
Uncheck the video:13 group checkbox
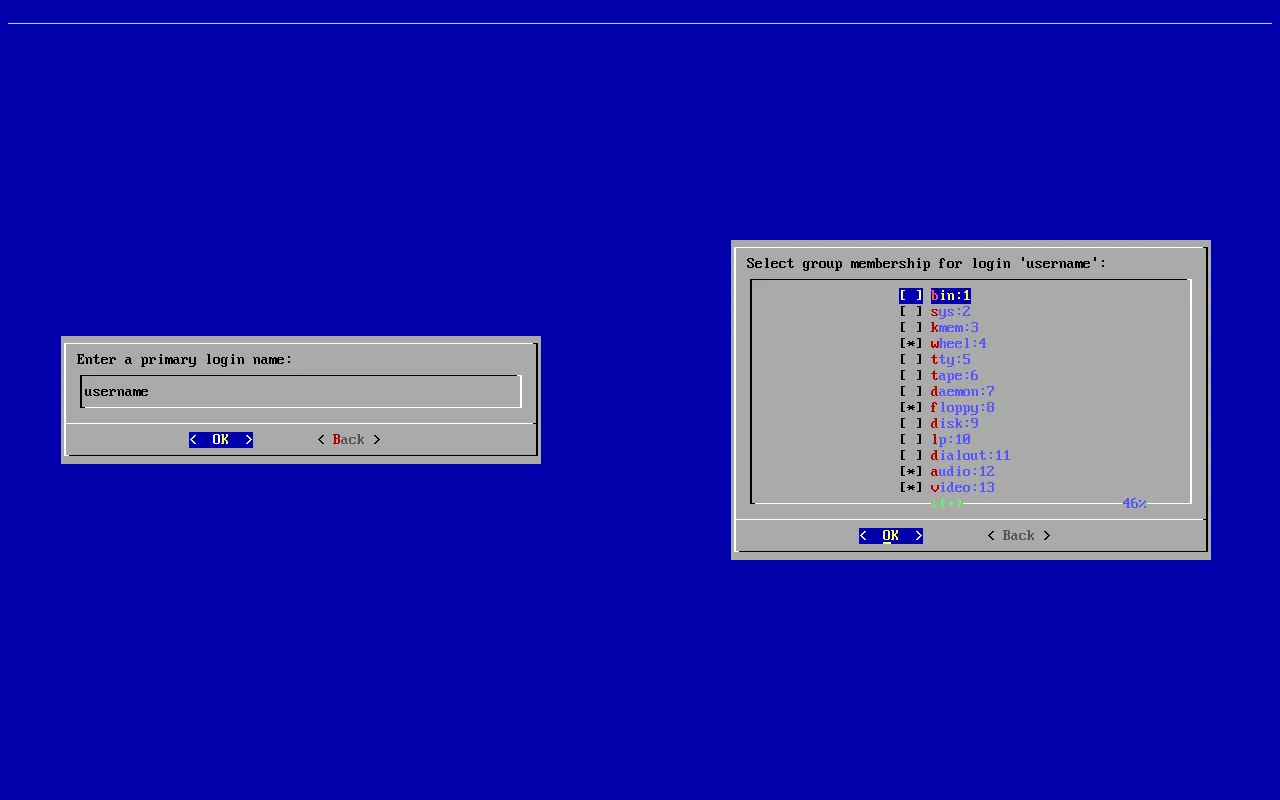911,488
